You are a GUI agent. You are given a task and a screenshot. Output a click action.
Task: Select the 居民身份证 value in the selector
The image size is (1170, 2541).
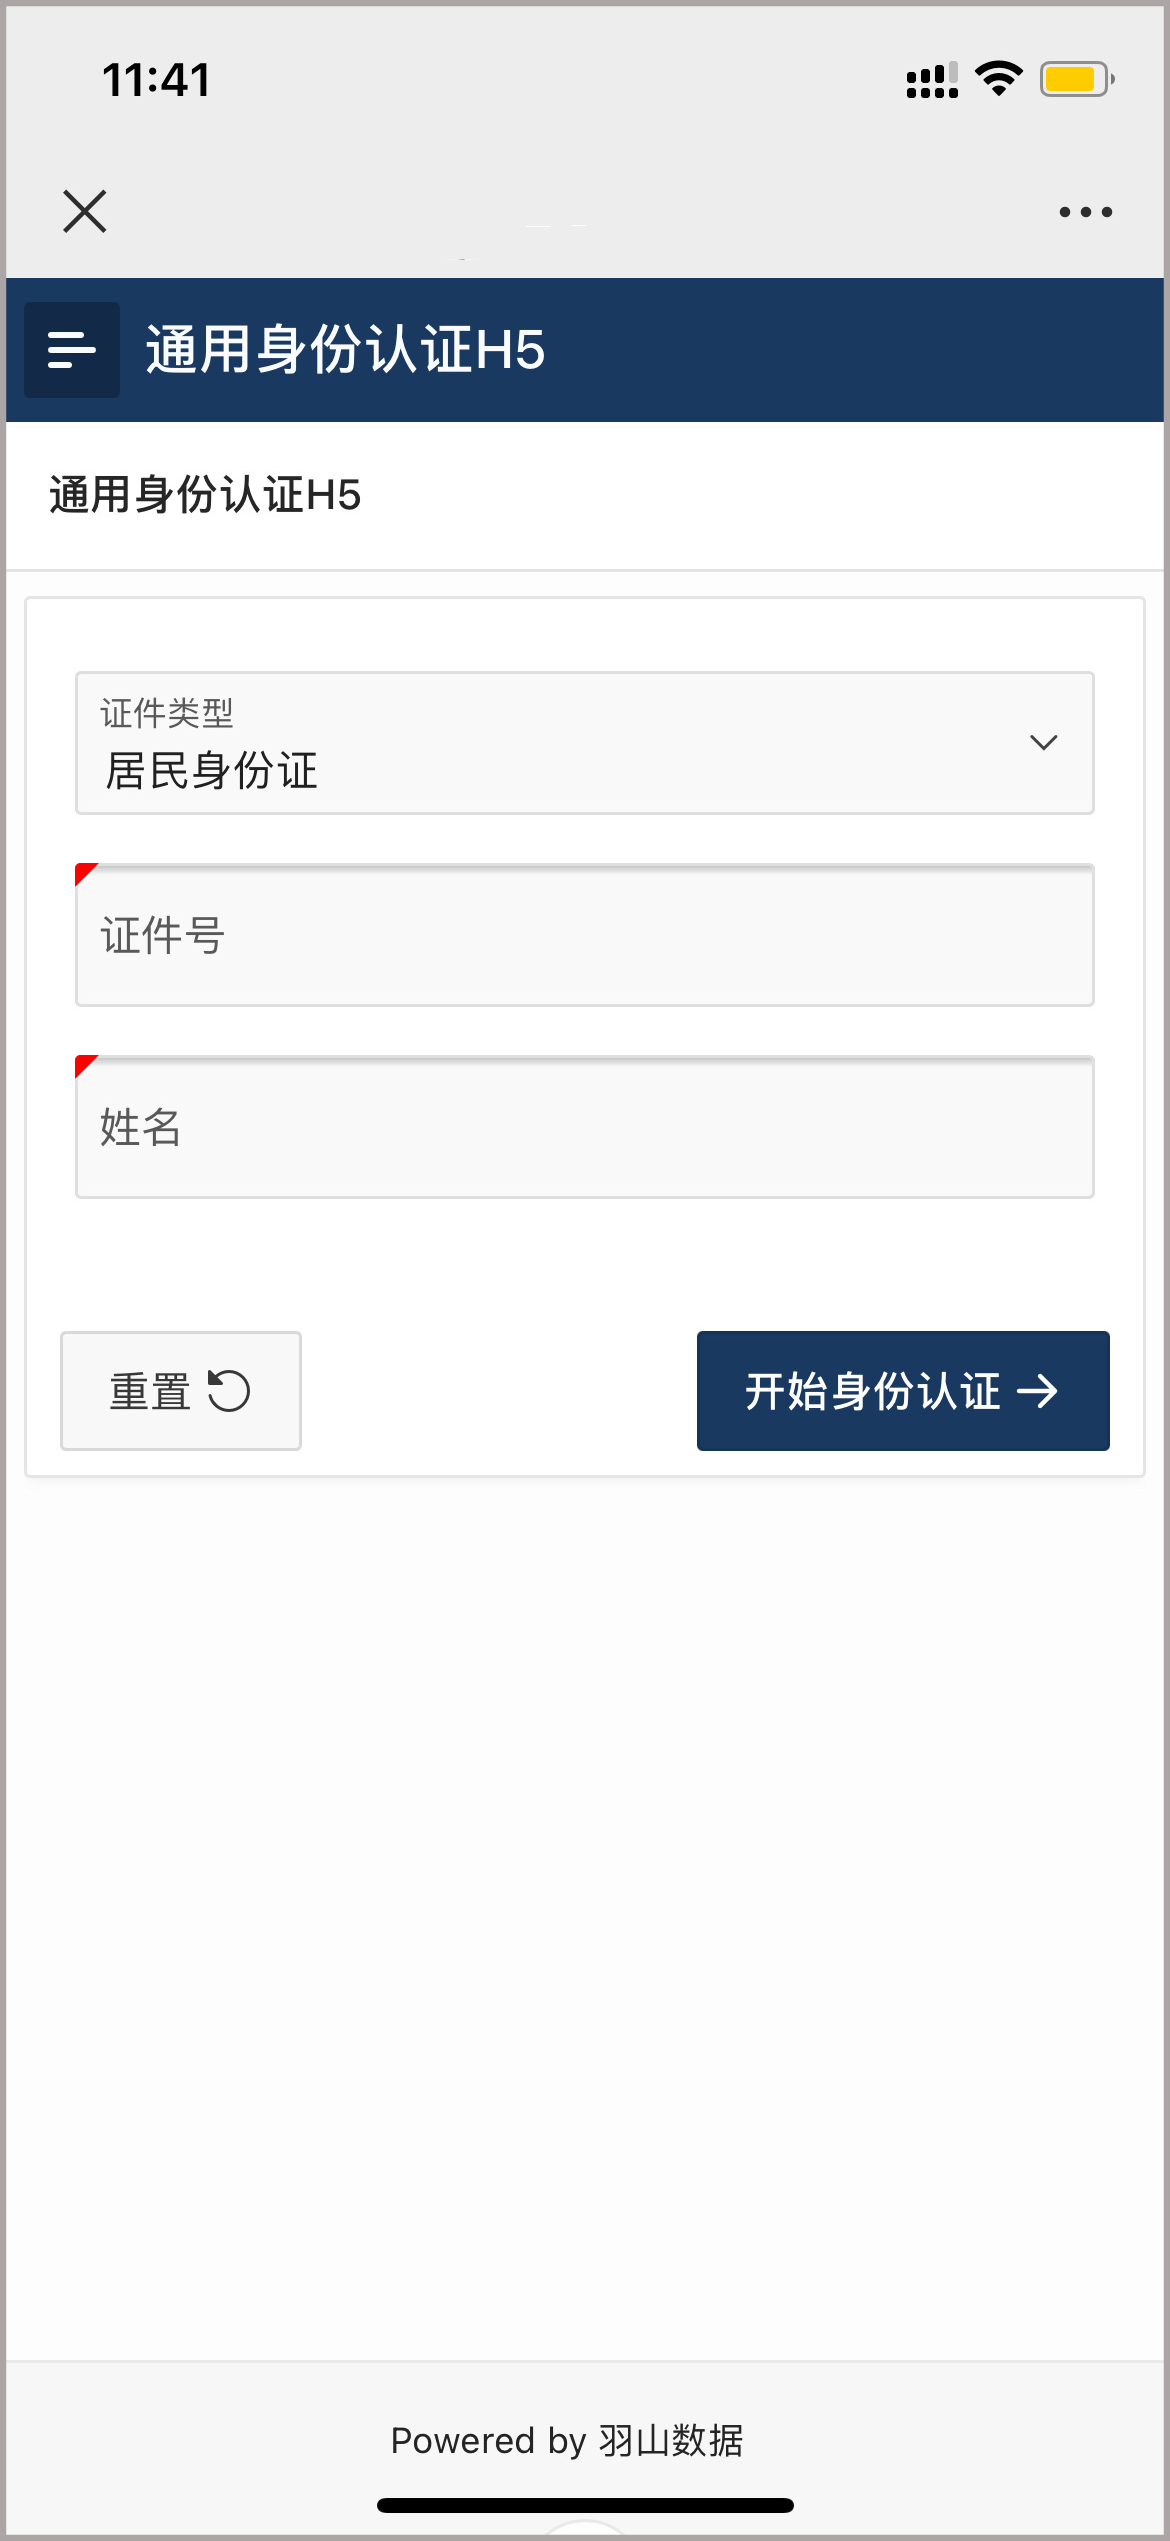(x=212, y=771)
